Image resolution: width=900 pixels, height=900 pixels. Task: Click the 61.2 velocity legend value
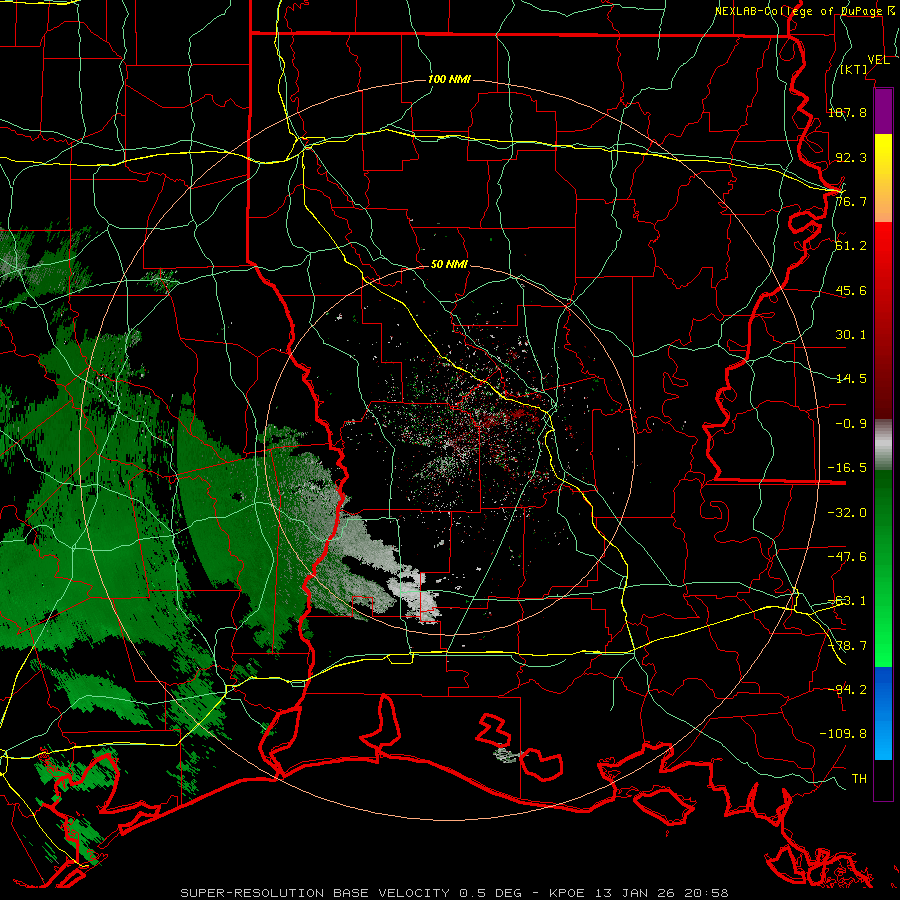point(851,246)
